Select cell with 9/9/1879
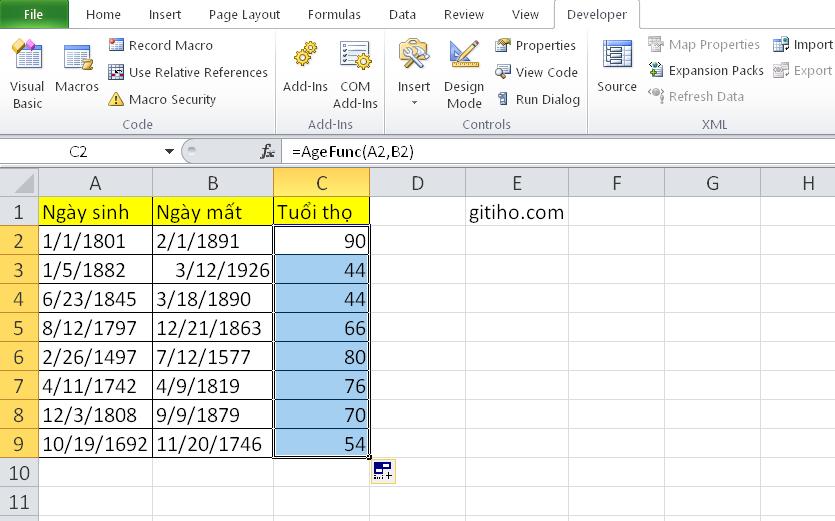This screenshot has width=835, height=521. tap(213, 415)
